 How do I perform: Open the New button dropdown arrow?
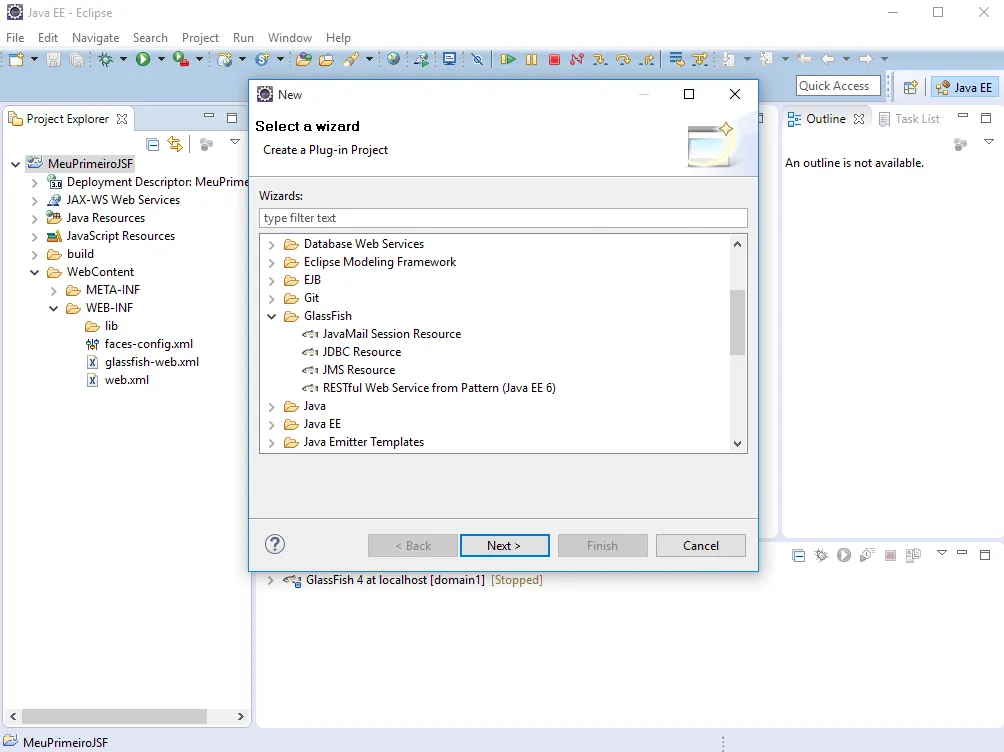click(x=35, y=60)
